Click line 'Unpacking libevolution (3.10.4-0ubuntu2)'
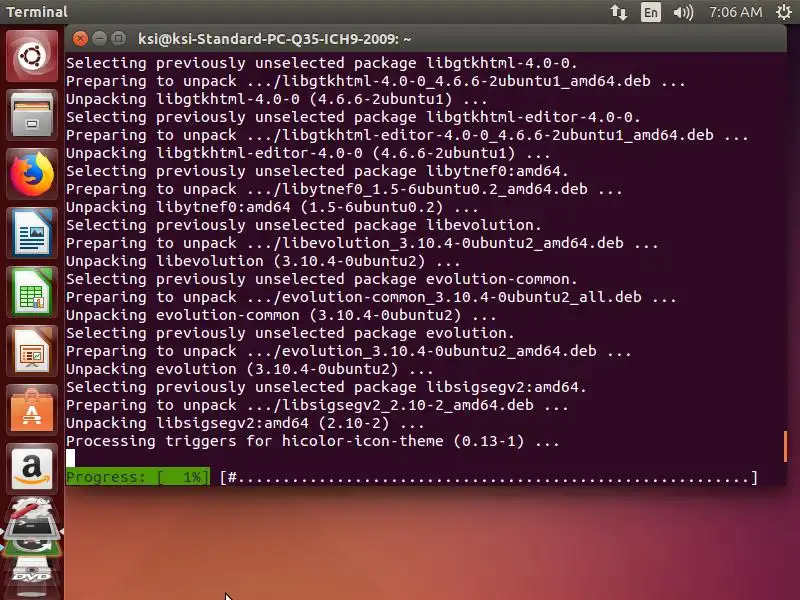 pyautogui.click(x=263, y=261)
